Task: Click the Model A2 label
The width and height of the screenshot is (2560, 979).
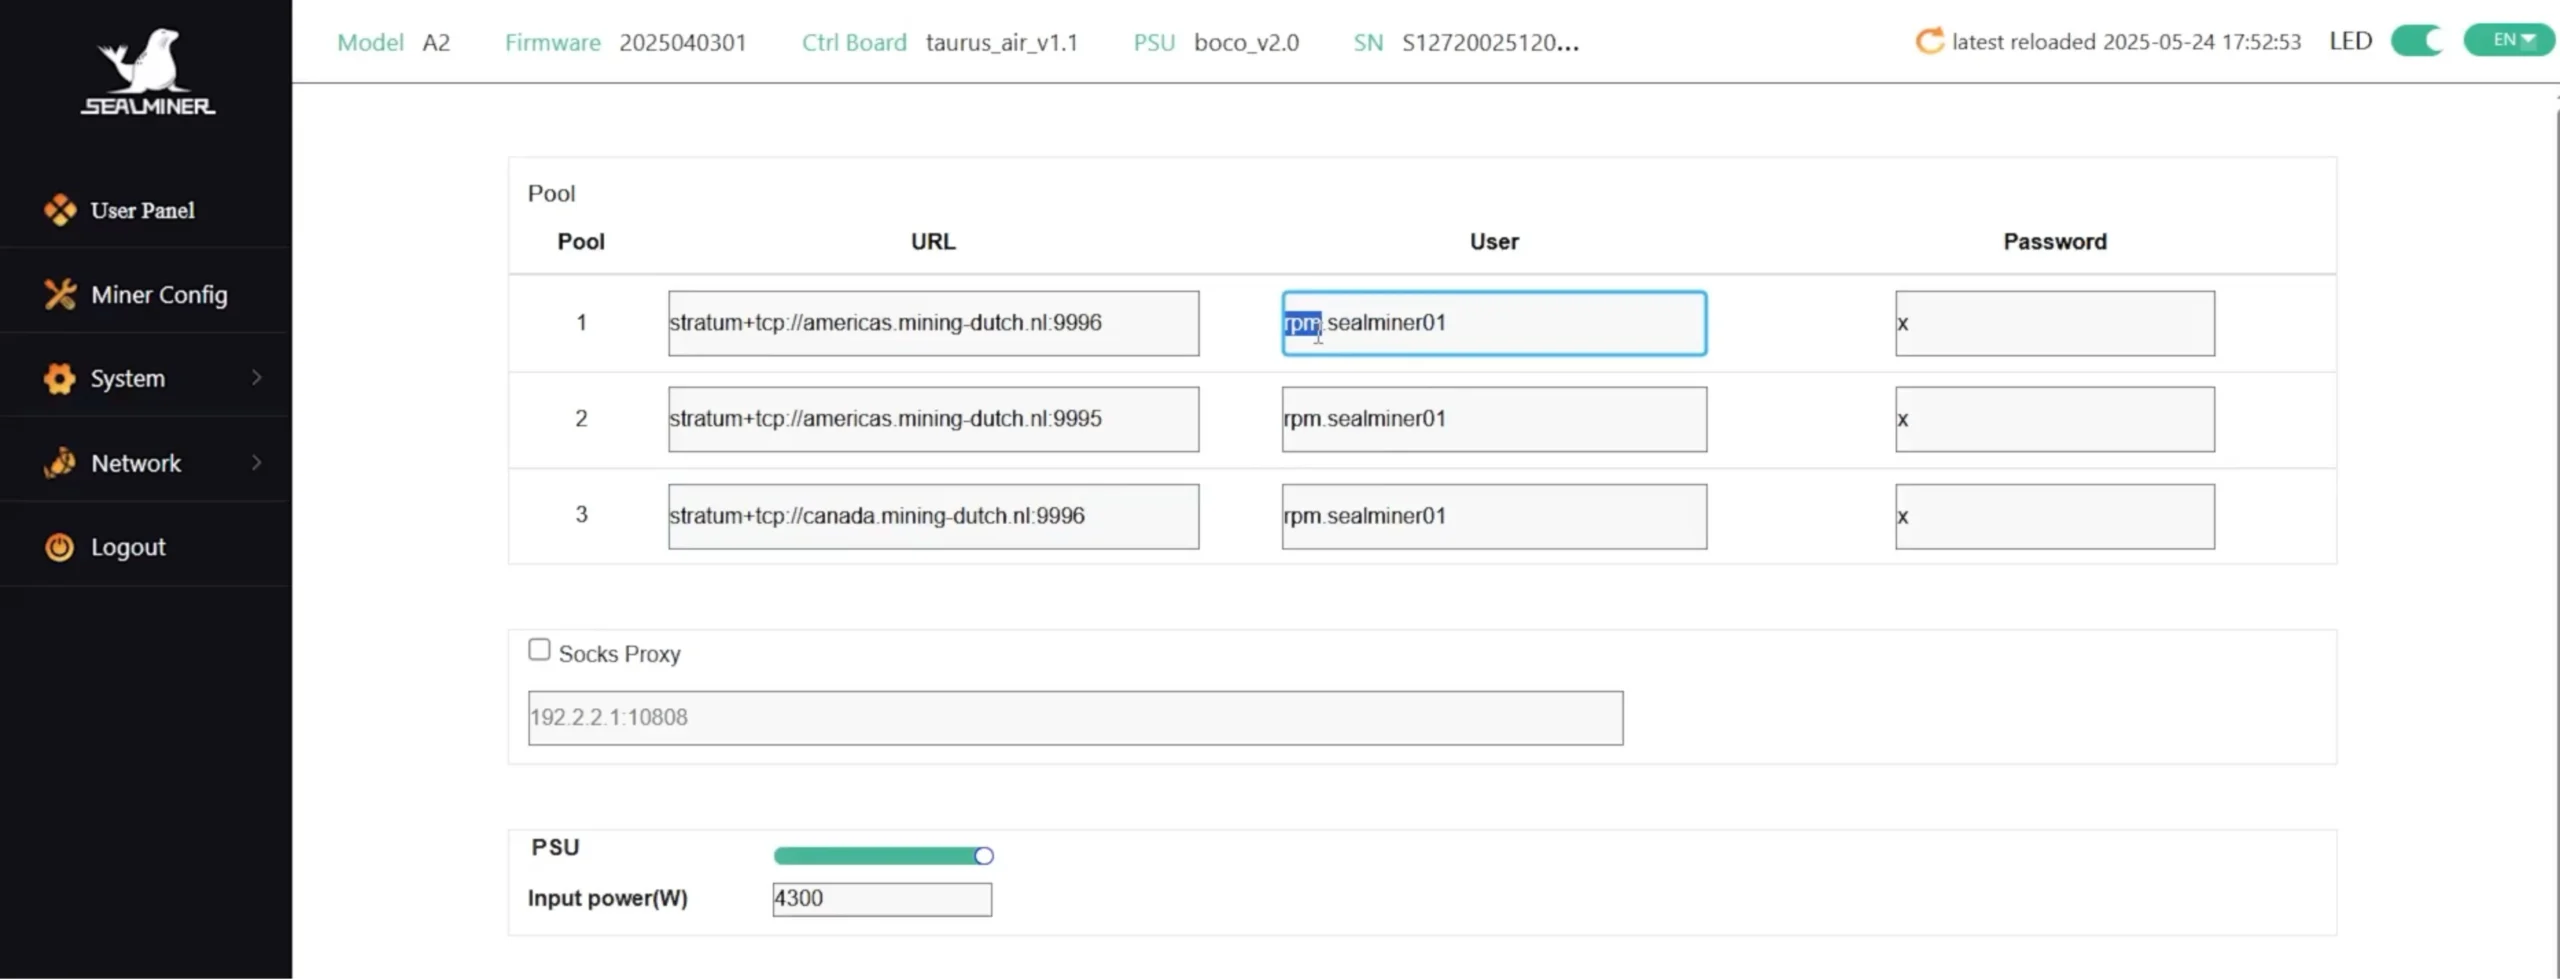Action: (395, 42)
